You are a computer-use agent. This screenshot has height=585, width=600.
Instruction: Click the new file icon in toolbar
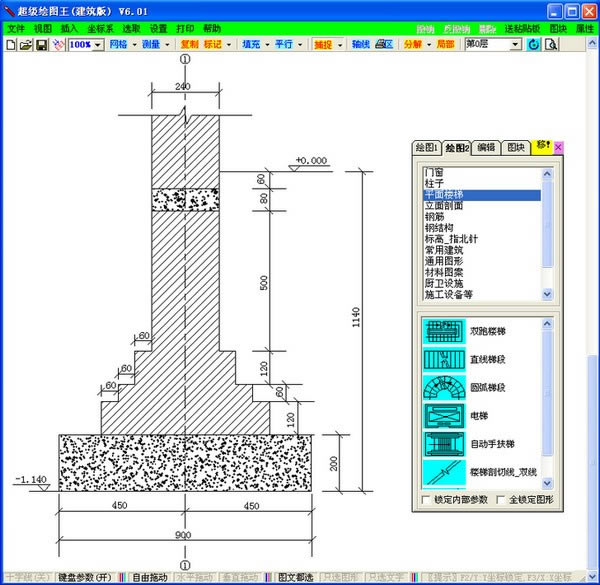click(11, 45)
